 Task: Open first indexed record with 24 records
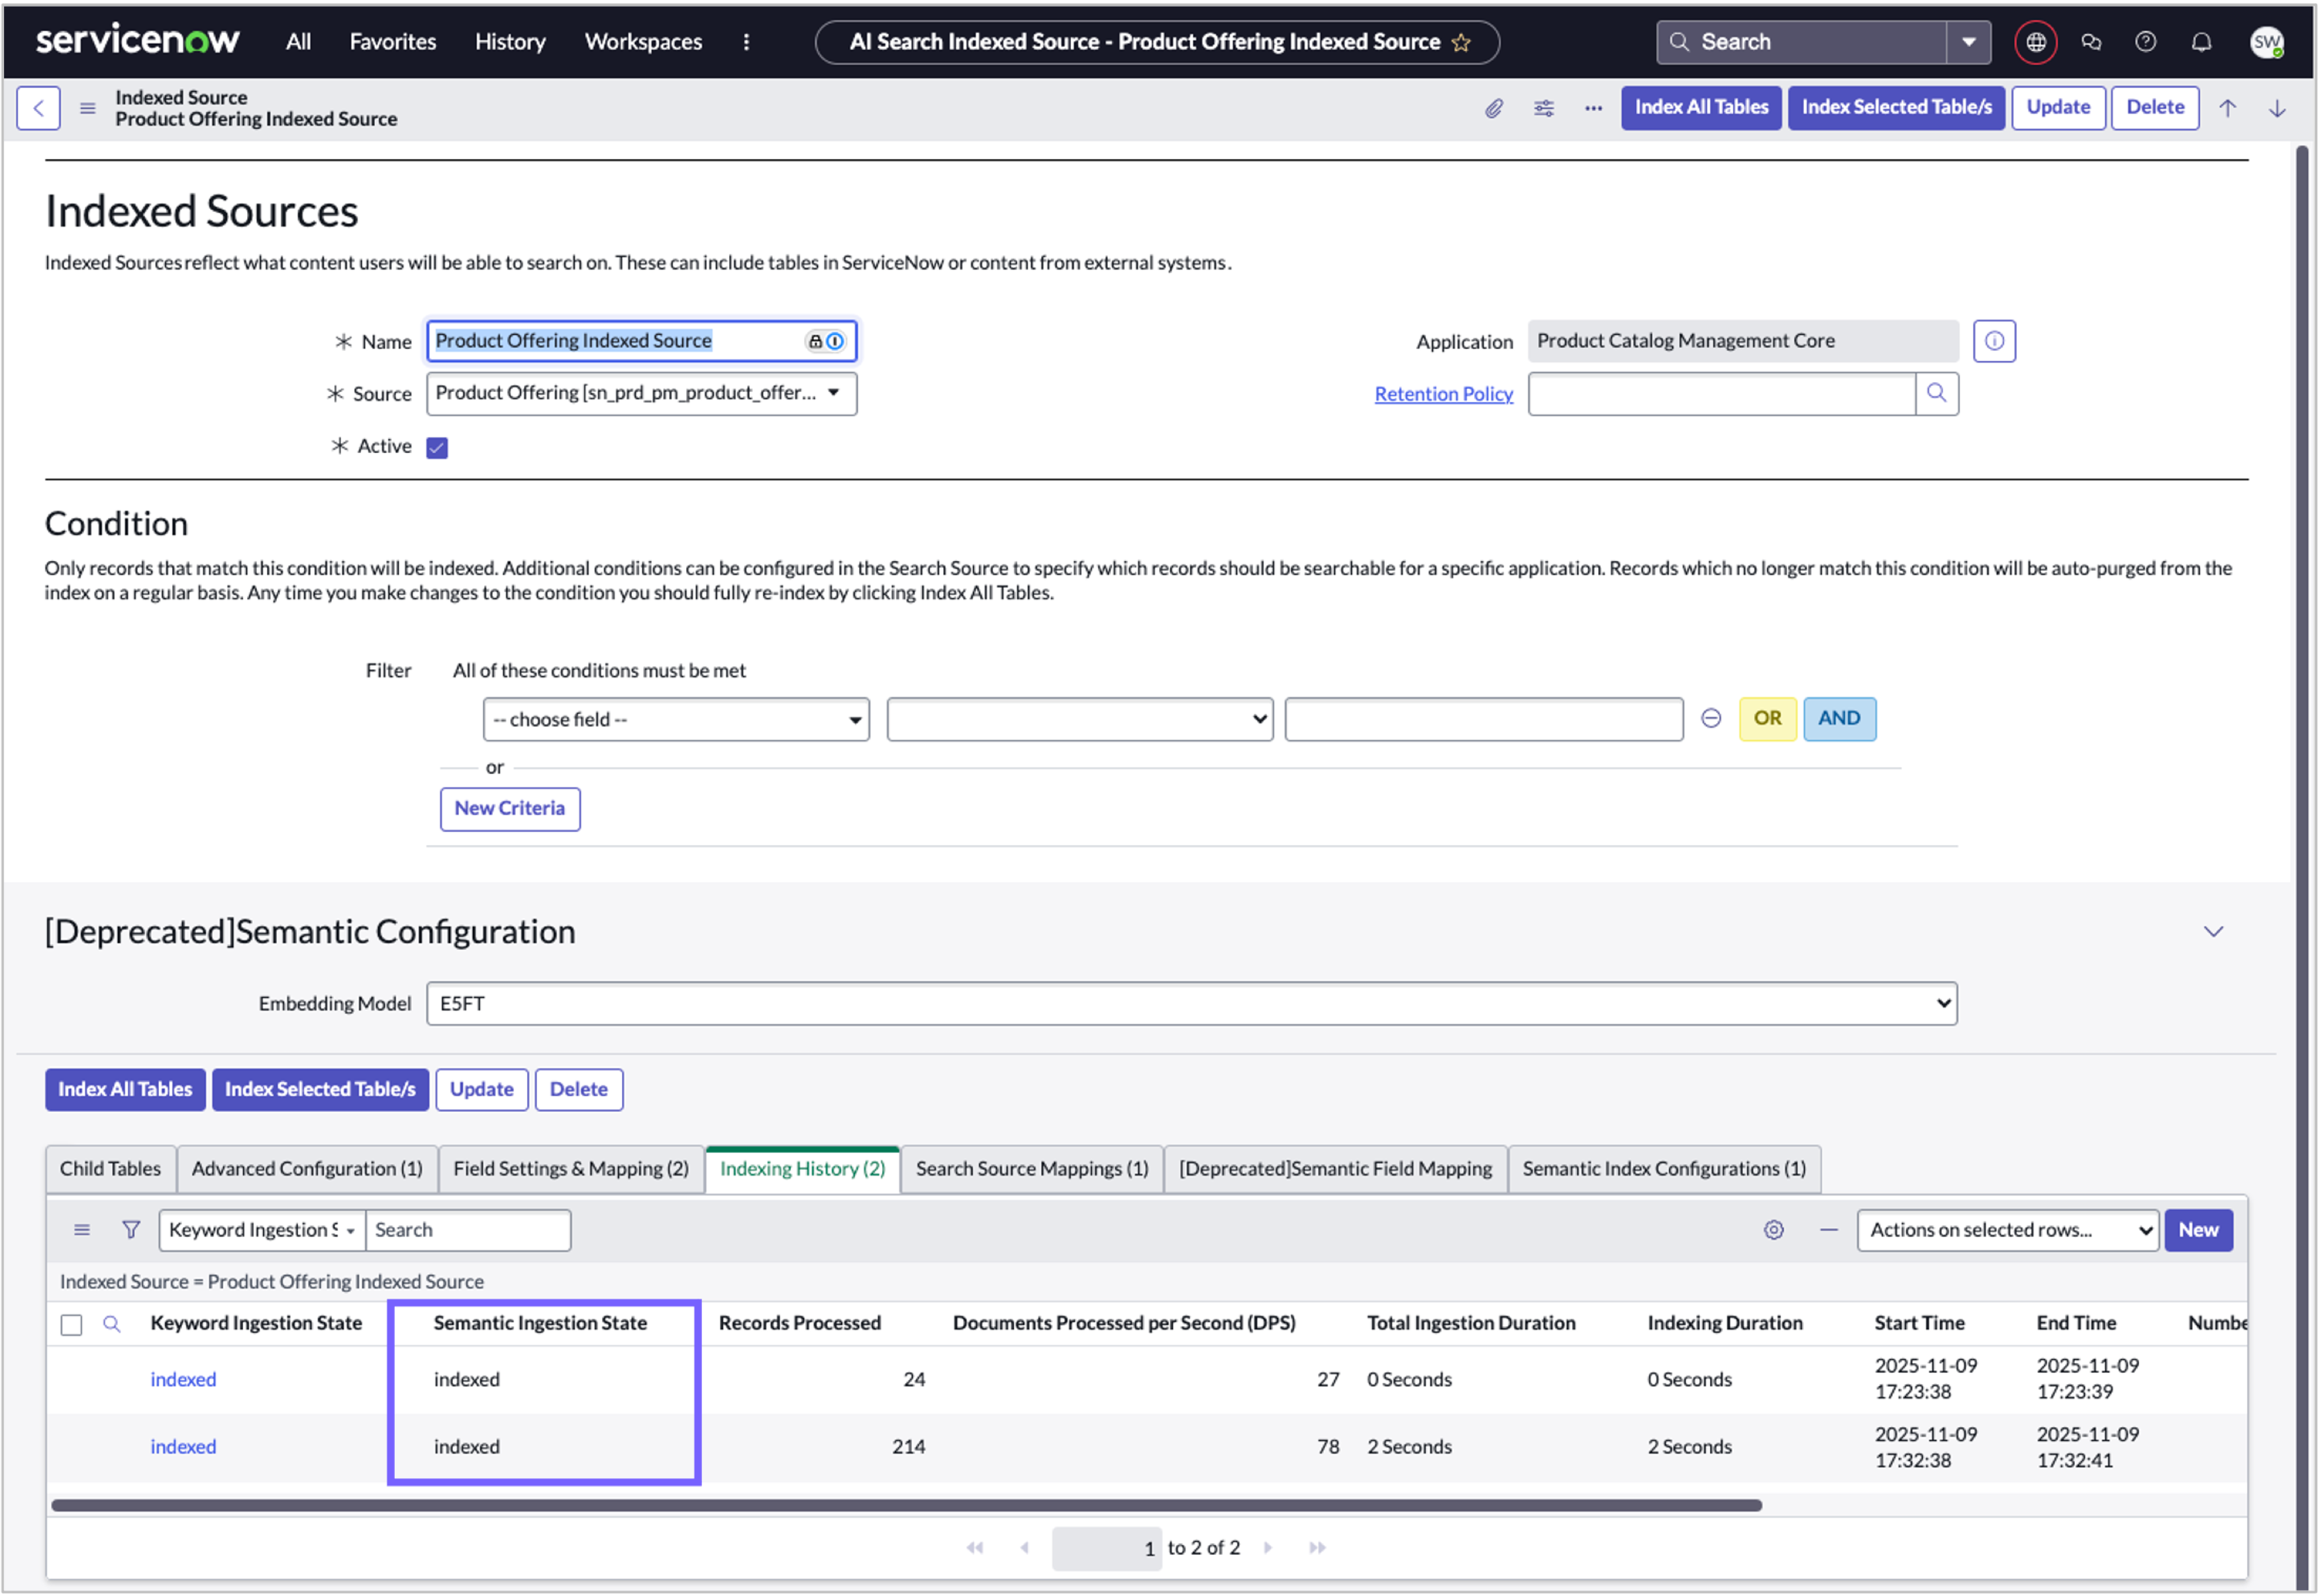click(183, 1380)
